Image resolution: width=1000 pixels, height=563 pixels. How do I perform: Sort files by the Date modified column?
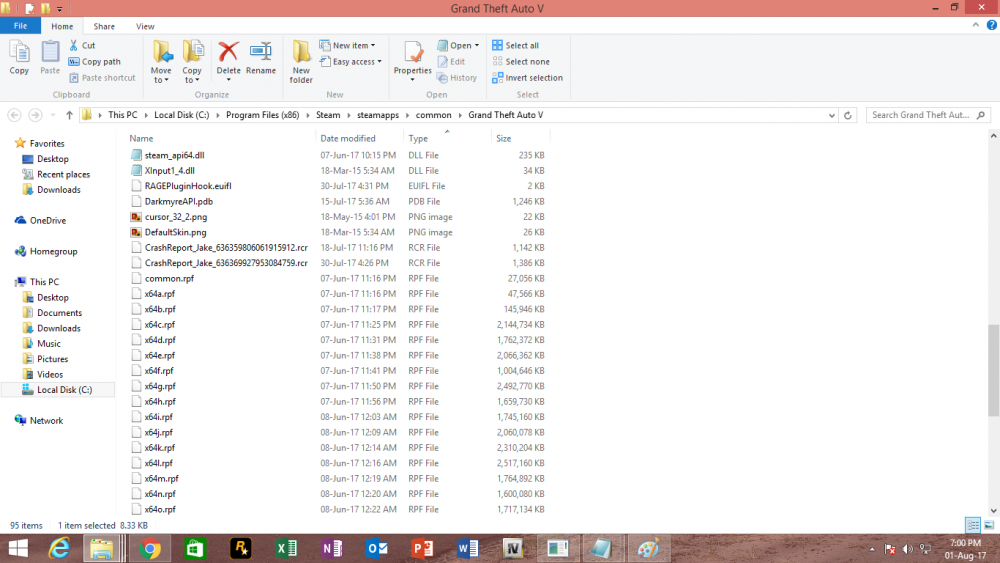click(x=348, y=138)
